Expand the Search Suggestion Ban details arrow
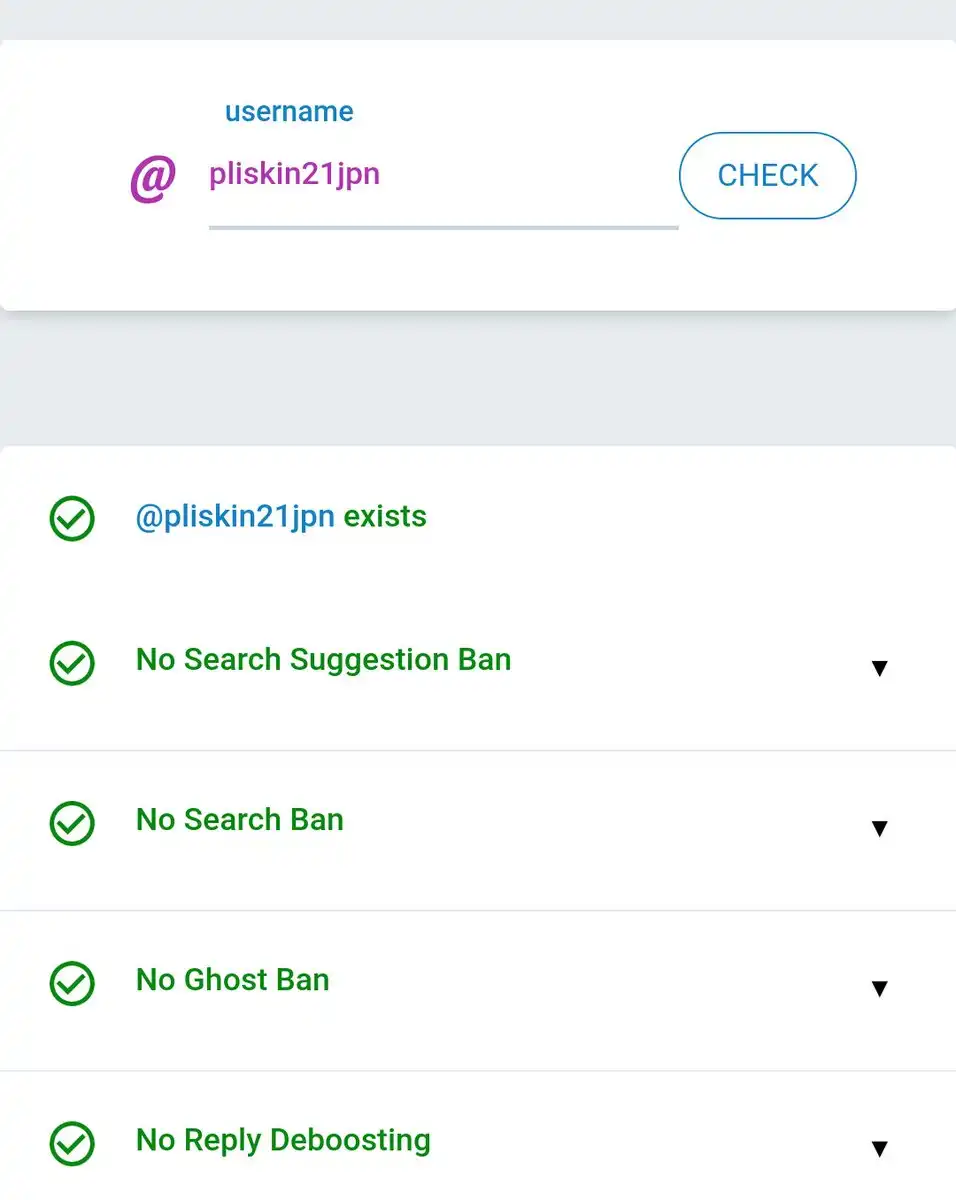The height and width of the screenshot is (1200, 956). [879, 668]
